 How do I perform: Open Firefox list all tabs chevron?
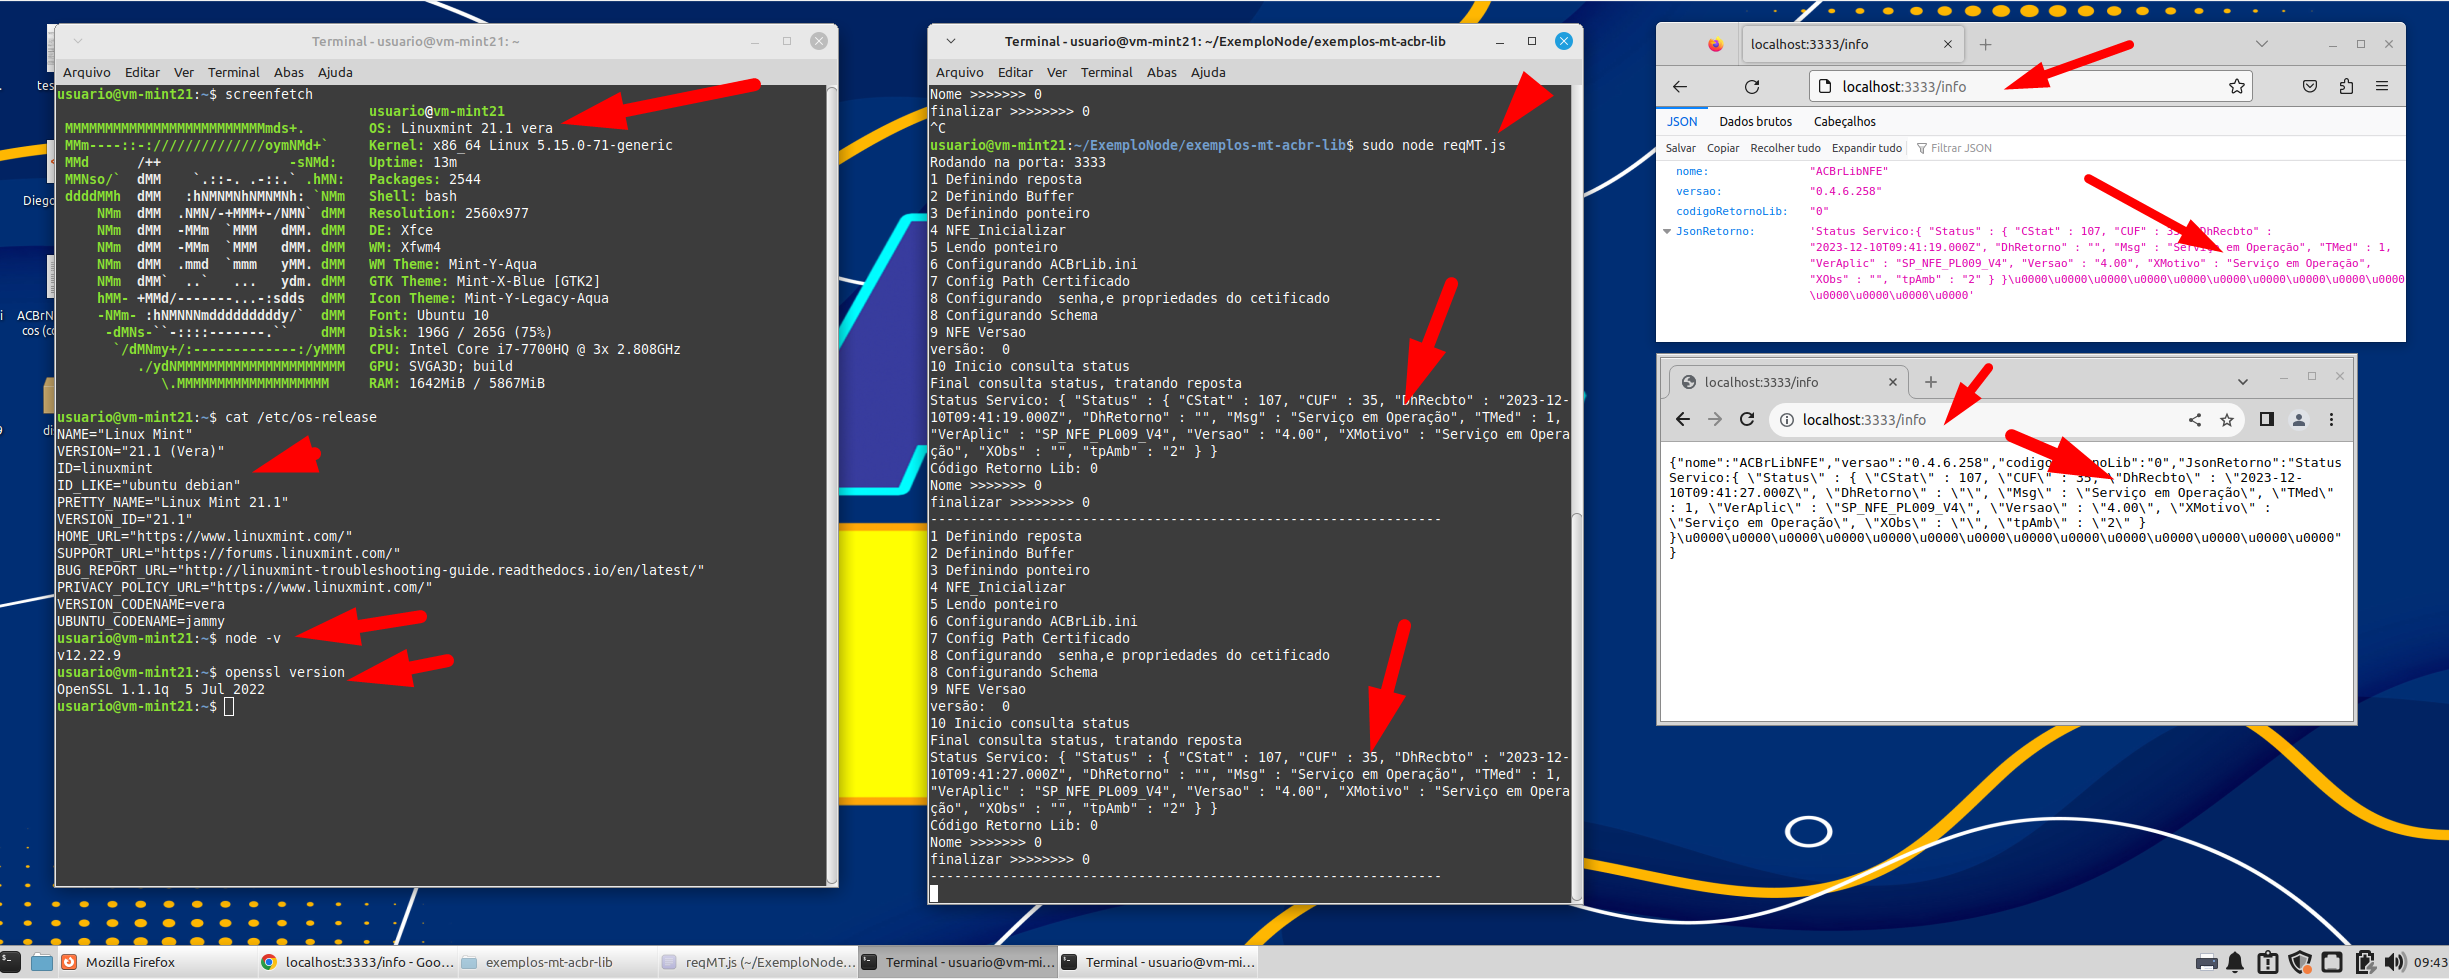tap(2262, 44)
